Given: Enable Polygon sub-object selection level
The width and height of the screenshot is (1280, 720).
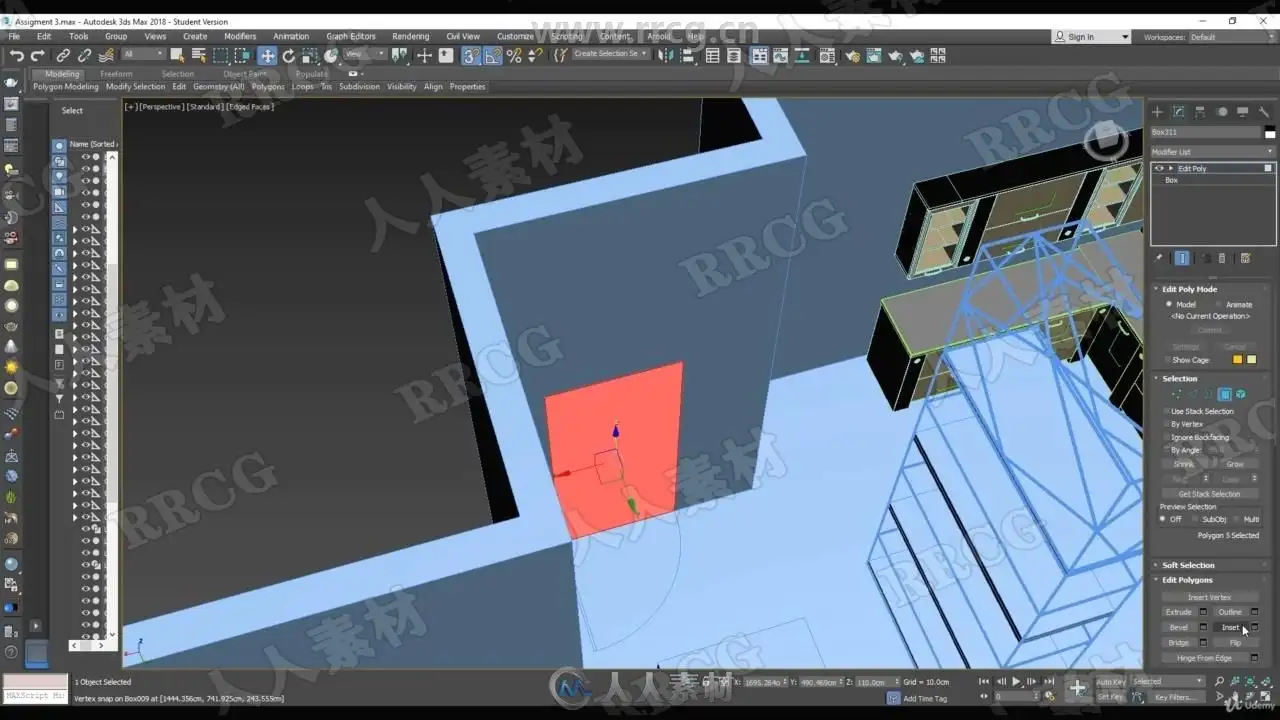Looking at the screenshot, I should tap(1224, 395).
